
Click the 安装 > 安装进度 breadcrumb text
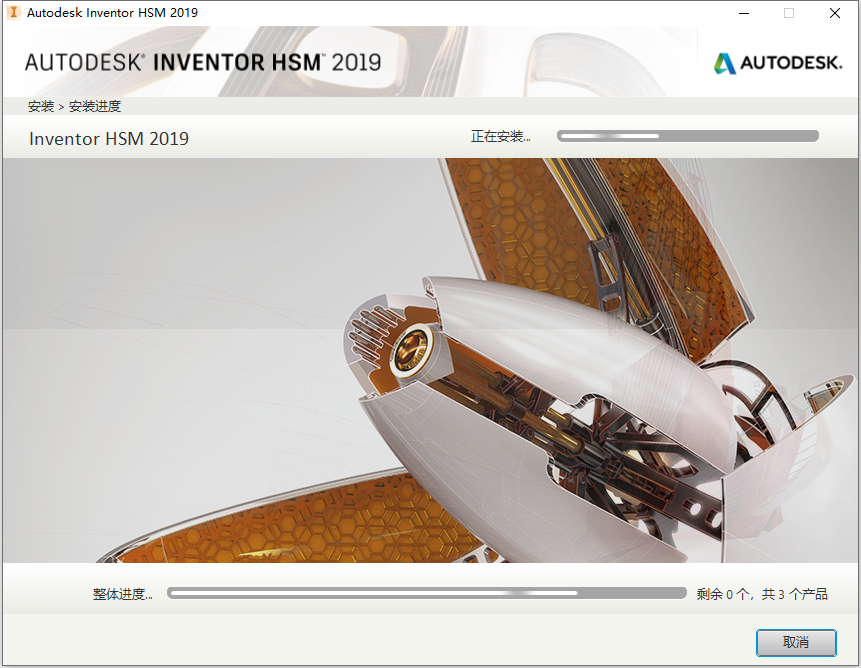coord(74,106)
